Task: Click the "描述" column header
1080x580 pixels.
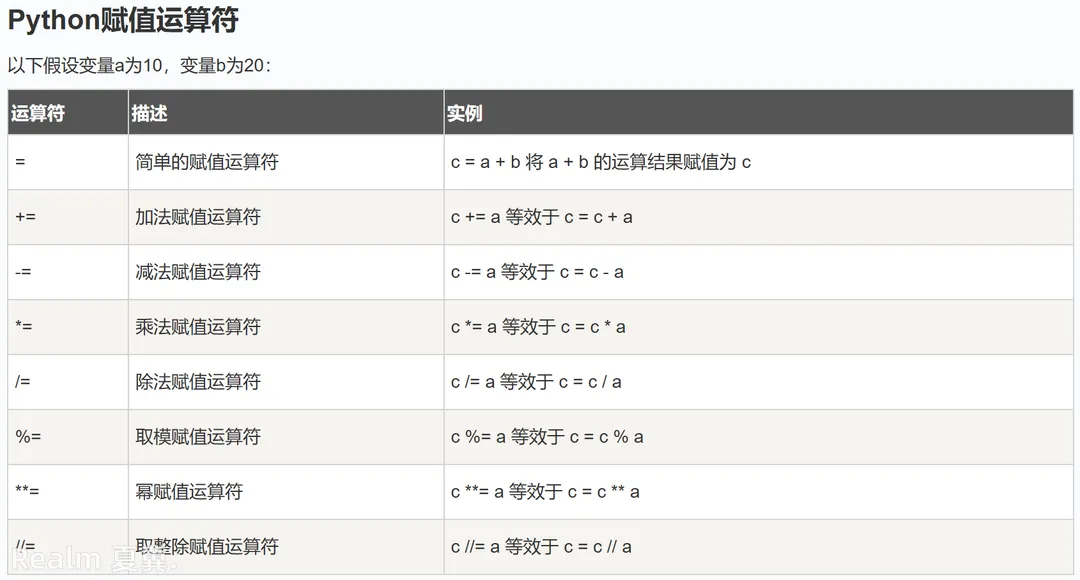Action: tap(149, 114)
